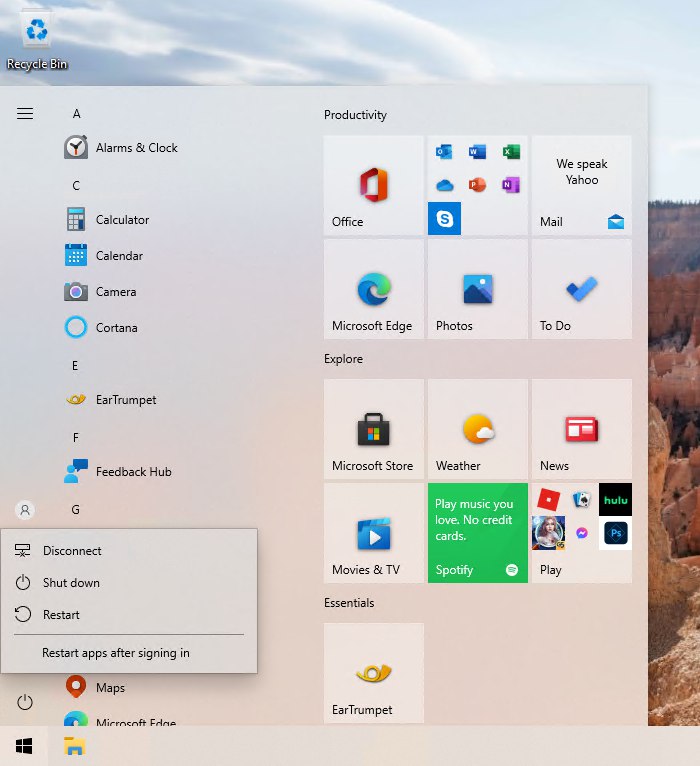Open the Spotify tile

(x=478, y=533)
